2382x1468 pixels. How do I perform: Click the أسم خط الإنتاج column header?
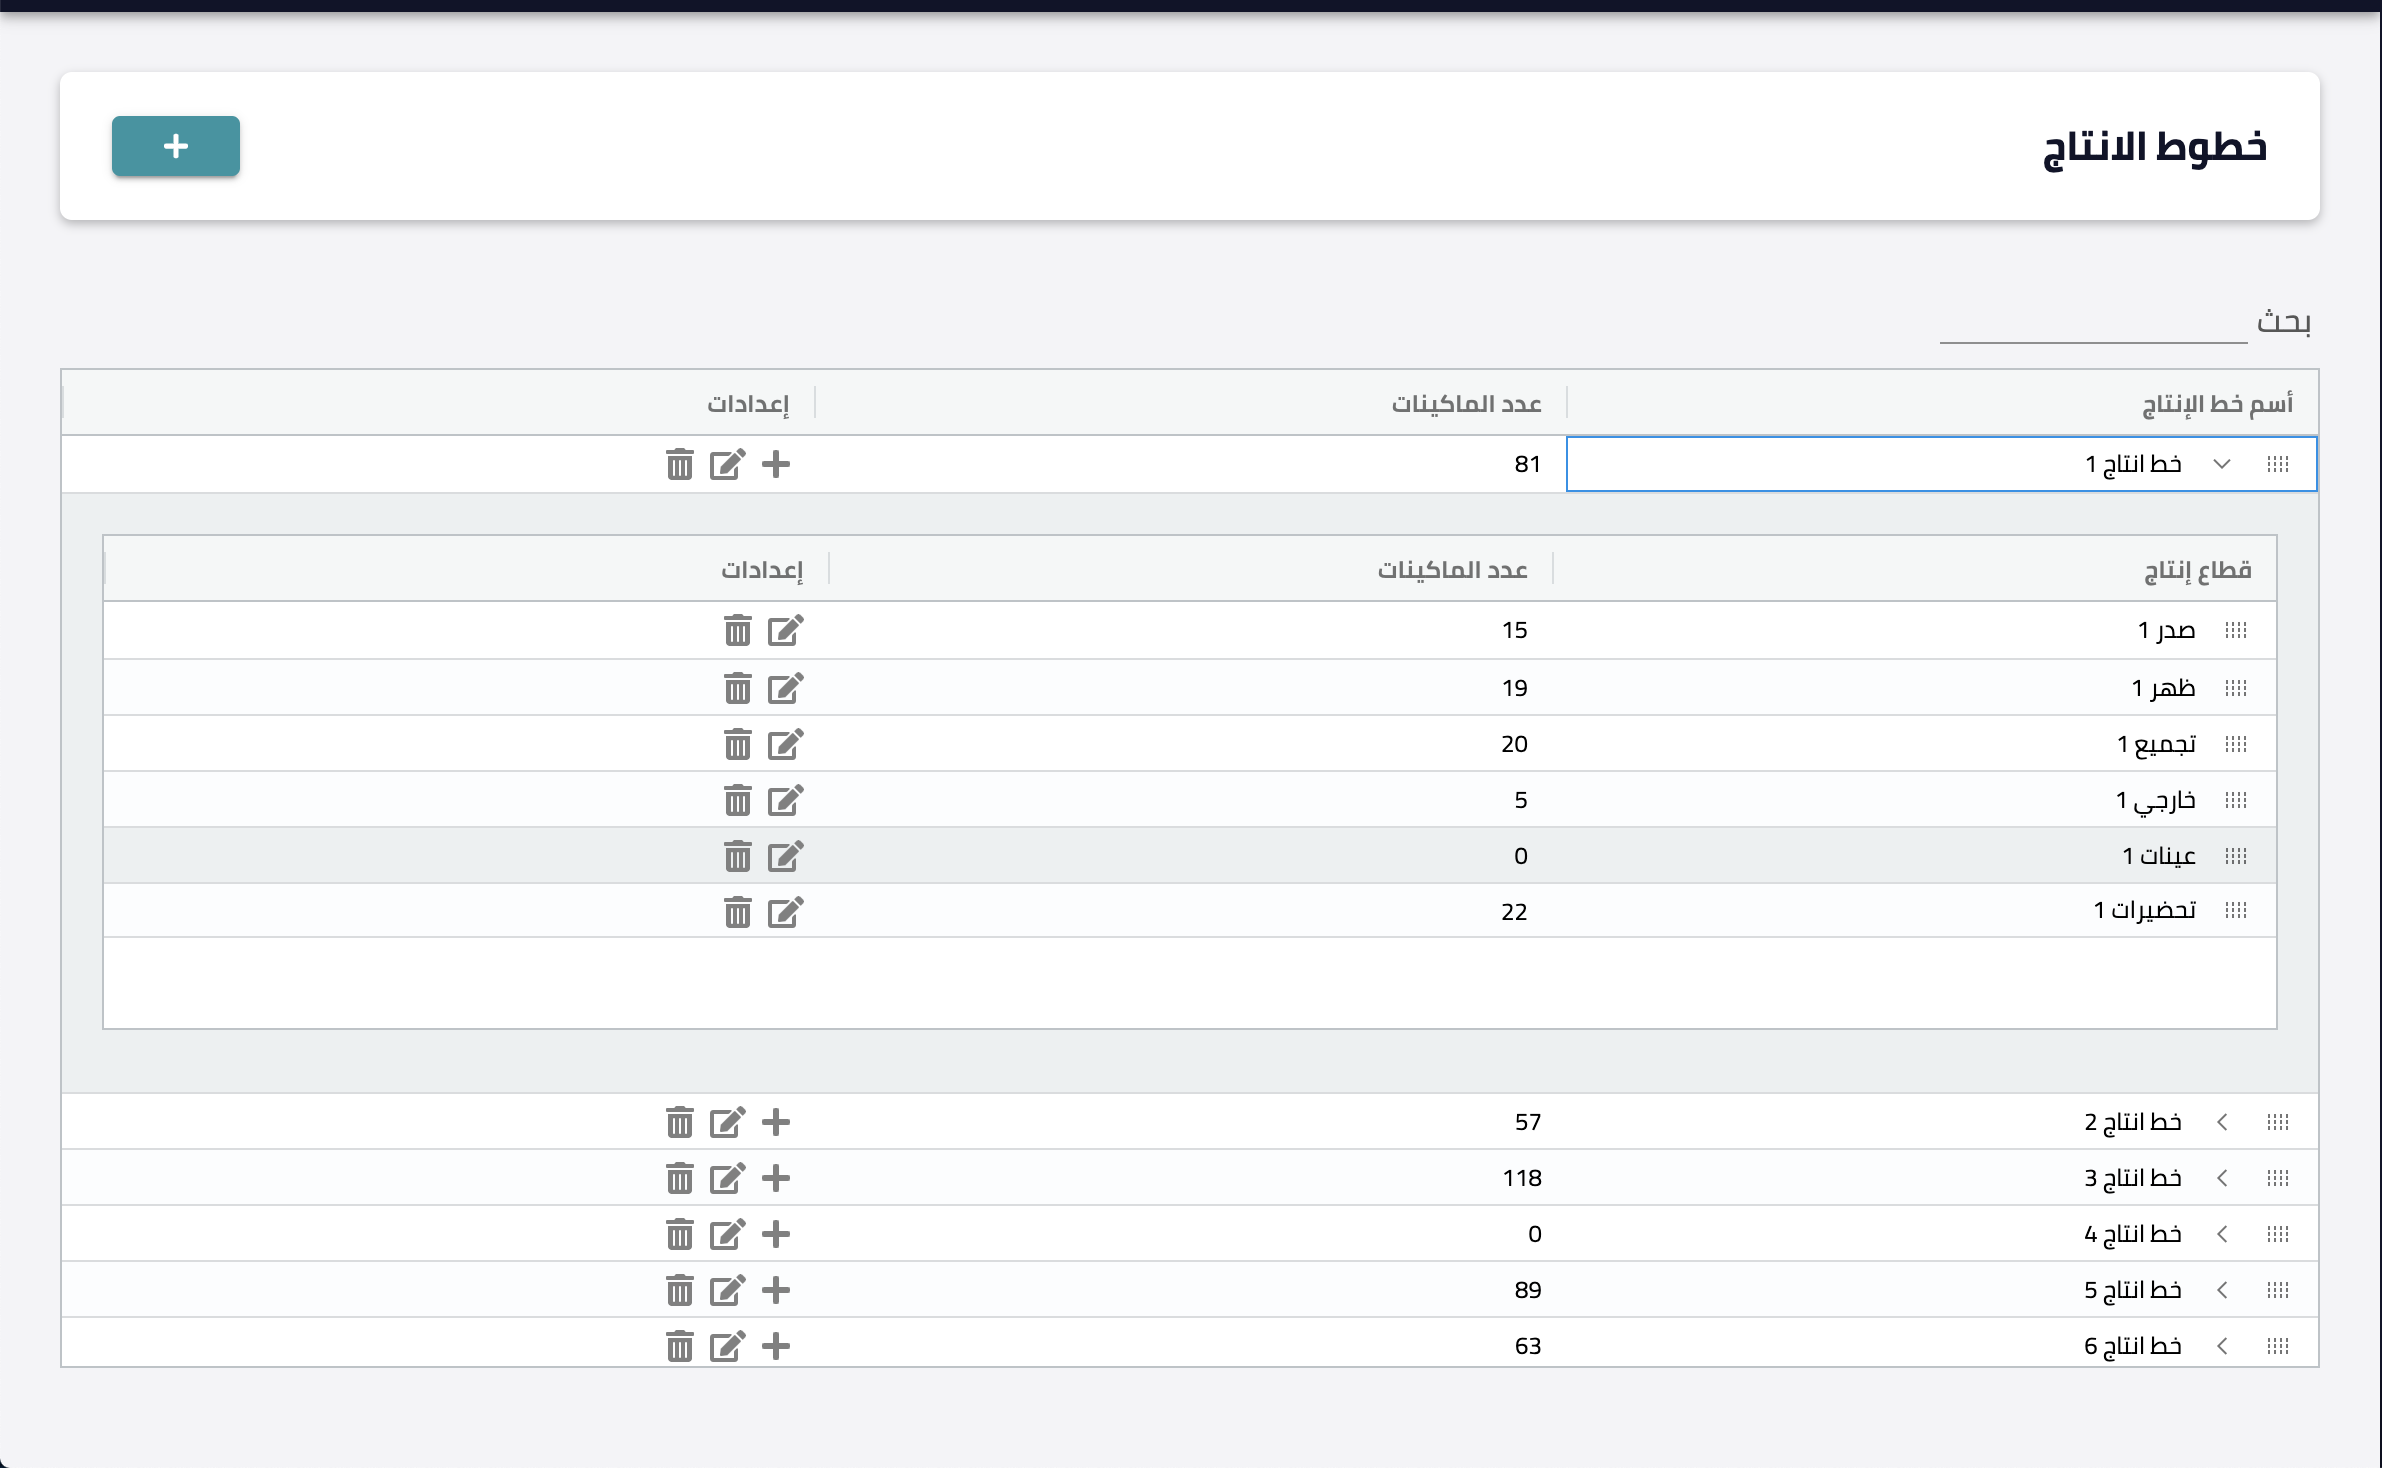(x=2217, y=404)
